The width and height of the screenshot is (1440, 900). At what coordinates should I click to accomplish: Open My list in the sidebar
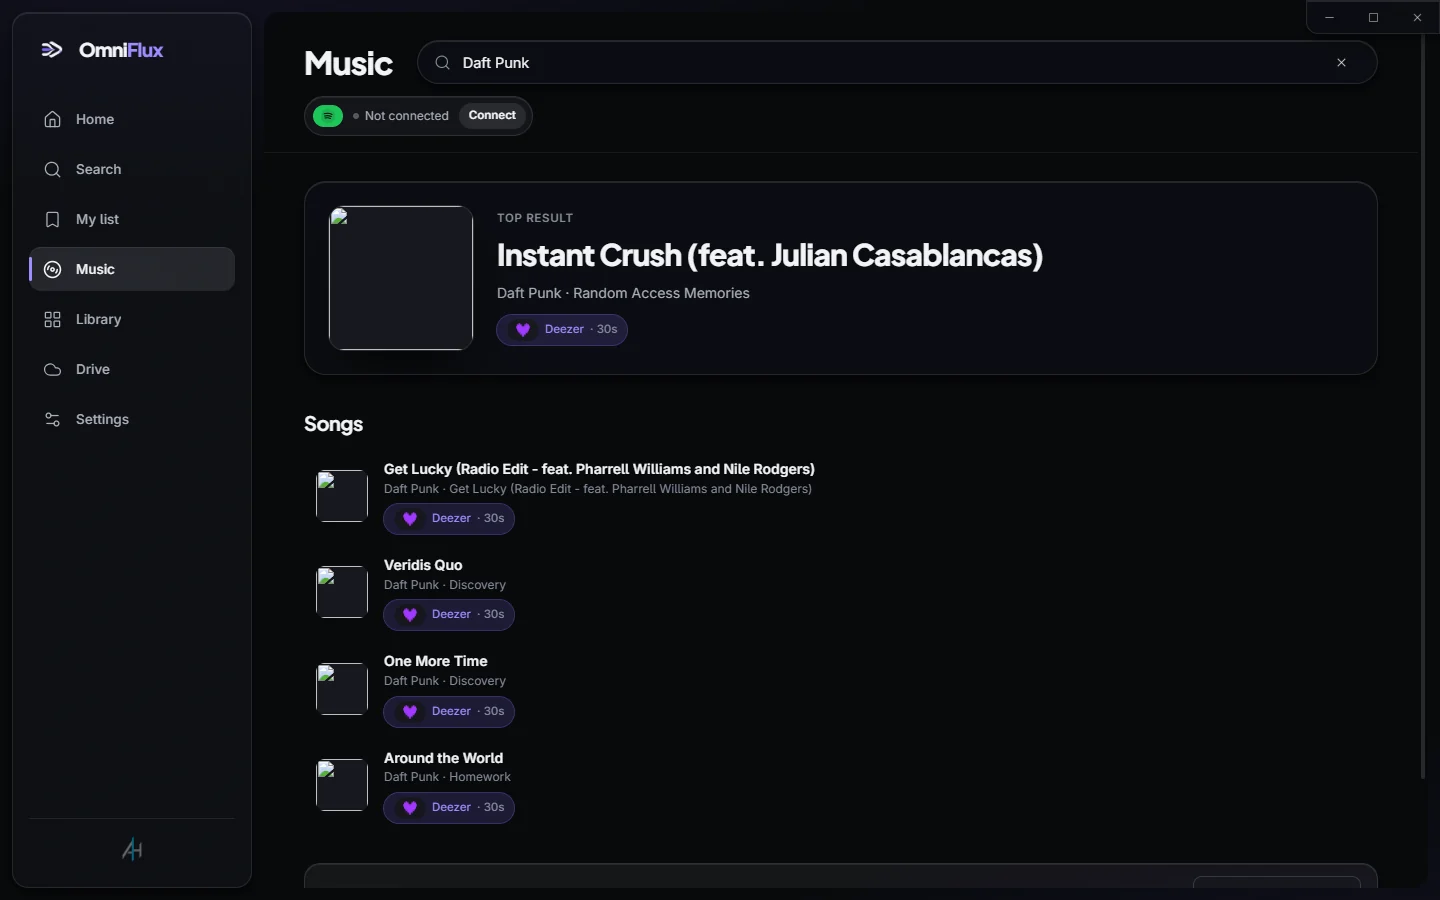coord(132,219)
